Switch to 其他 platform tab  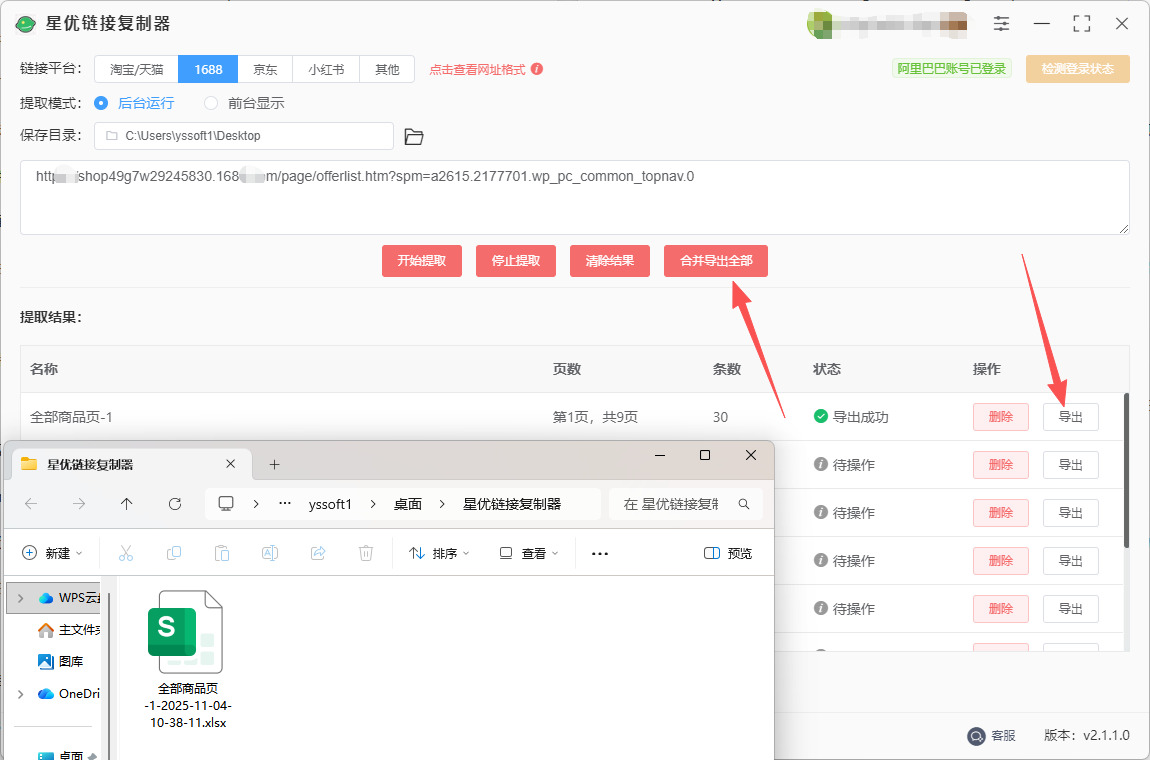click(387, 70)
